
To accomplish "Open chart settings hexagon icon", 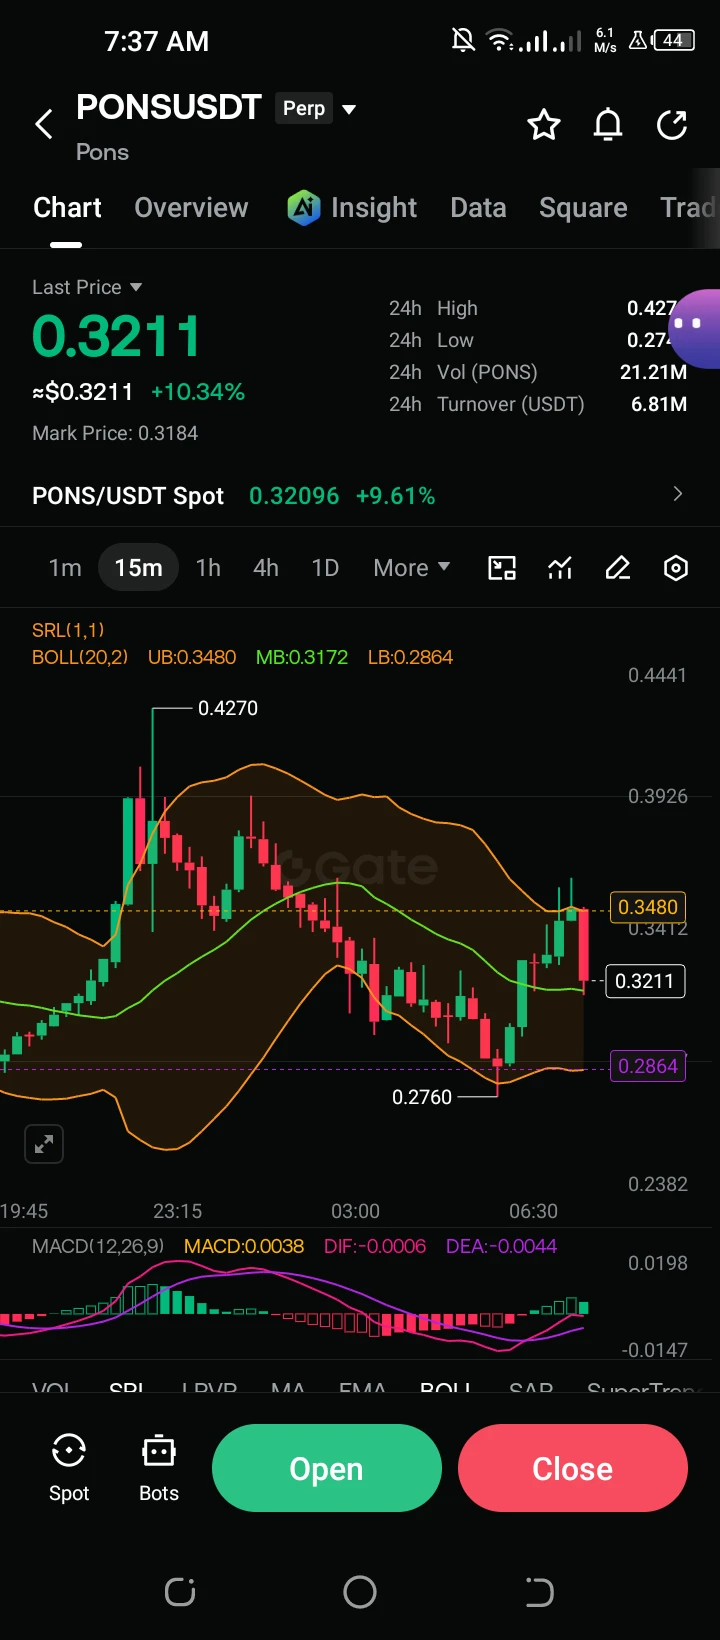I will pos(676,568).
